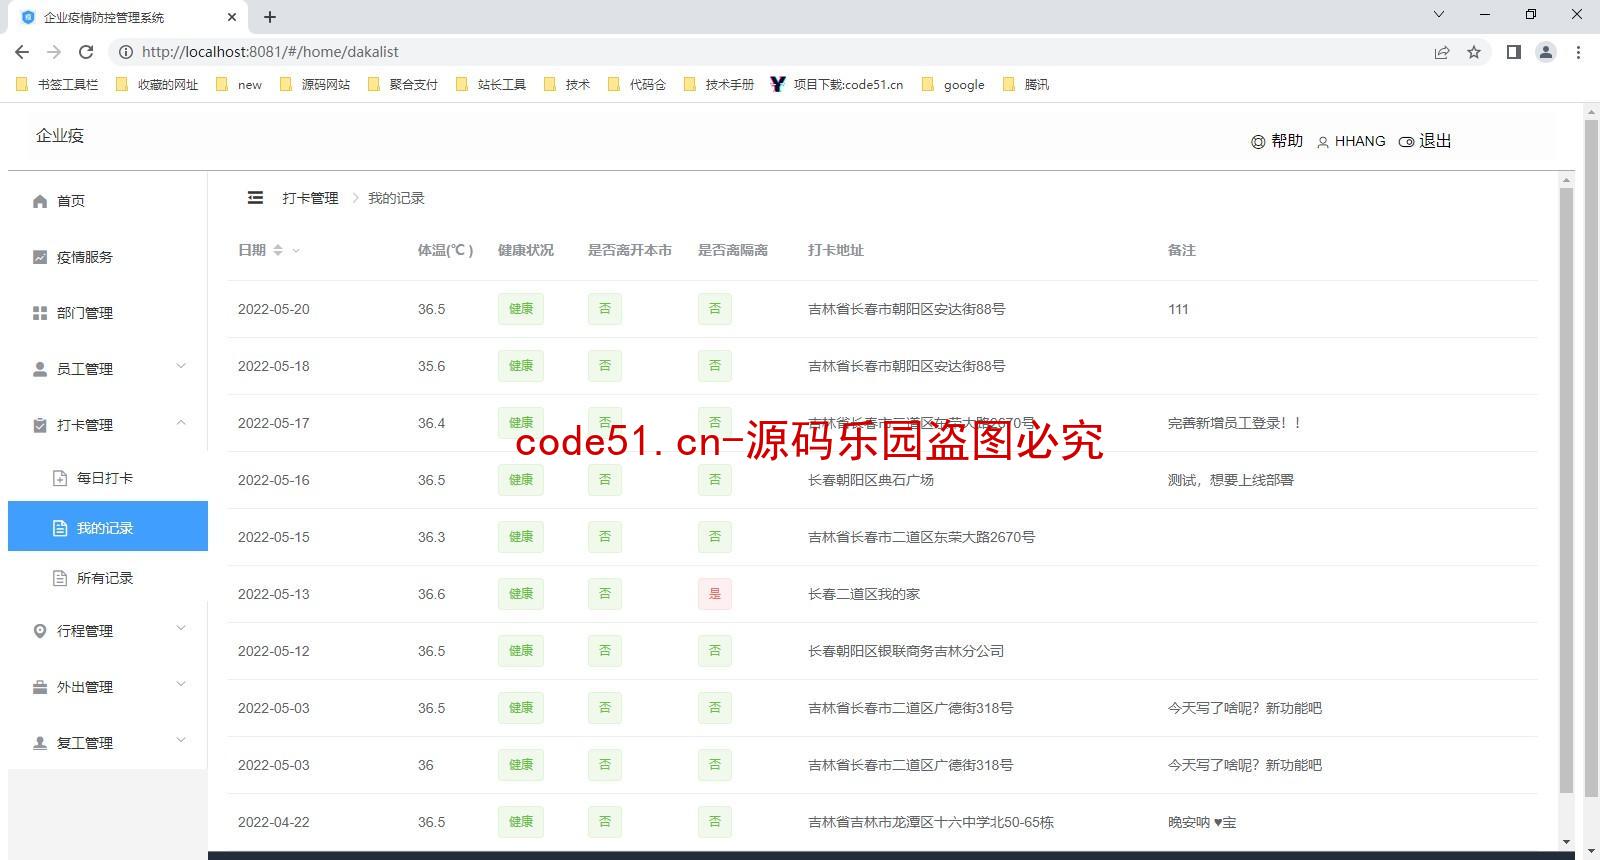Click the browser page vertical scrollbar

1591,457
